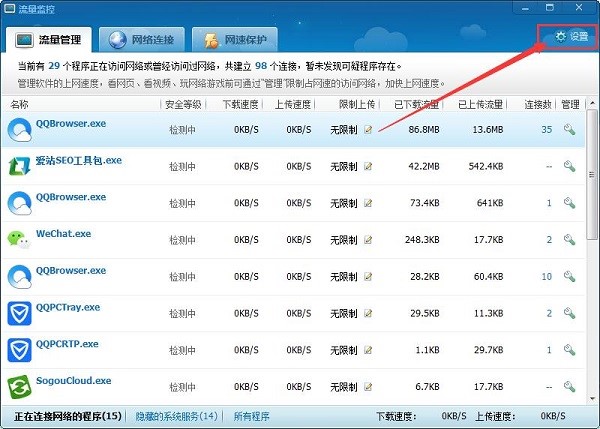Select the QQPCTray.exe process name

[x=68, y=307]
